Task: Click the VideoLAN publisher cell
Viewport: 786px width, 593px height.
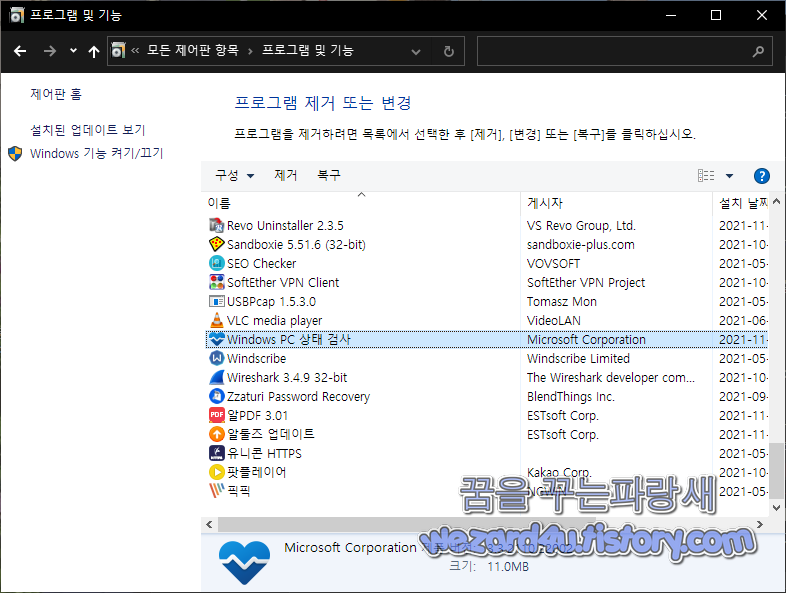Action: (x=553, y=320)
